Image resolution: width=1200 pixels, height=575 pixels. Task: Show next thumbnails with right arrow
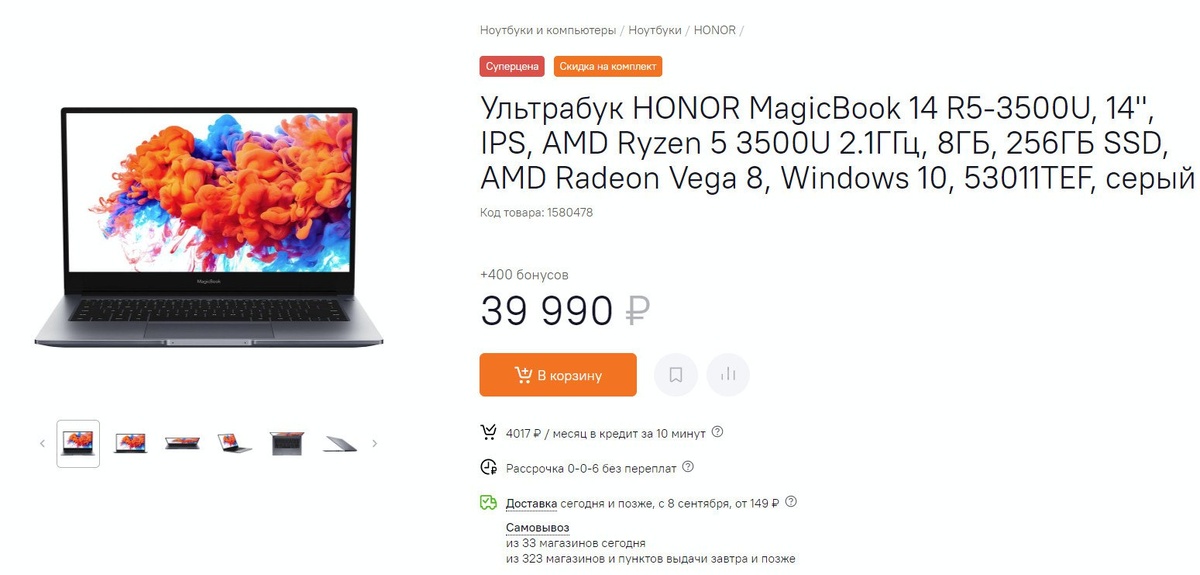pyautogui.click(x=375, y=443)
